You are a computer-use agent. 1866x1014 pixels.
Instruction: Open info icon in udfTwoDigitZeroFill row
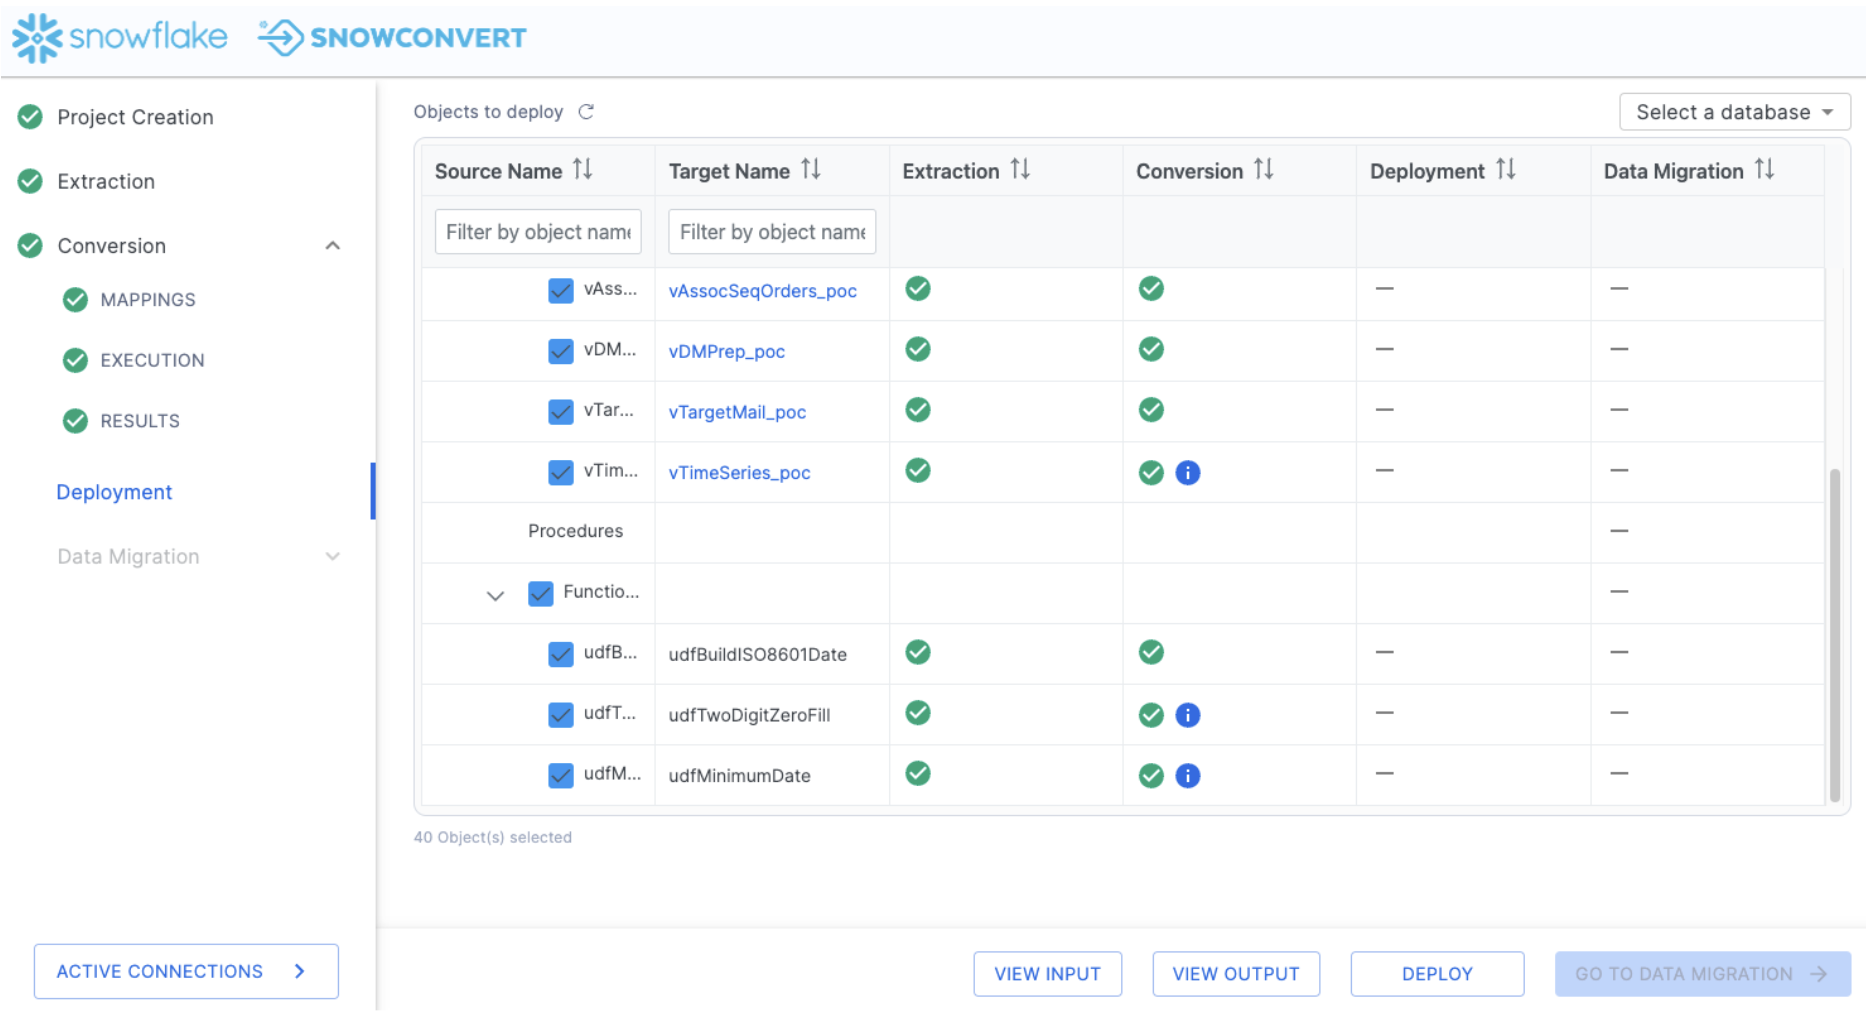1187,715
